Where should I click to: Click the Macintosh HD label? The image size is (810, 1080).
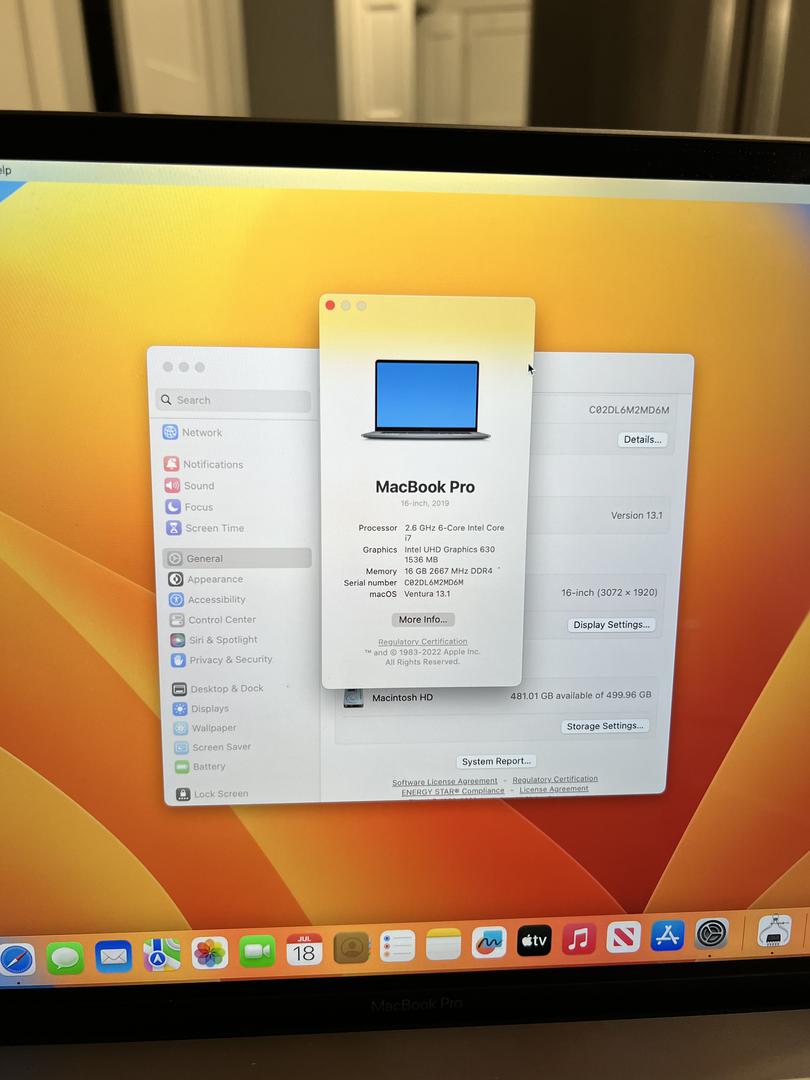[x=402, y=698]
